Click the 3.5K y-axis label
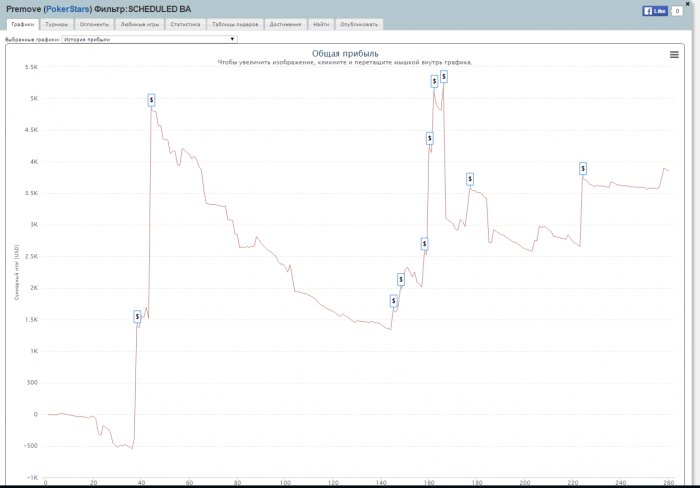Image resolution: width=700 pixels, height=488 pixels. [x=31, y=193]
